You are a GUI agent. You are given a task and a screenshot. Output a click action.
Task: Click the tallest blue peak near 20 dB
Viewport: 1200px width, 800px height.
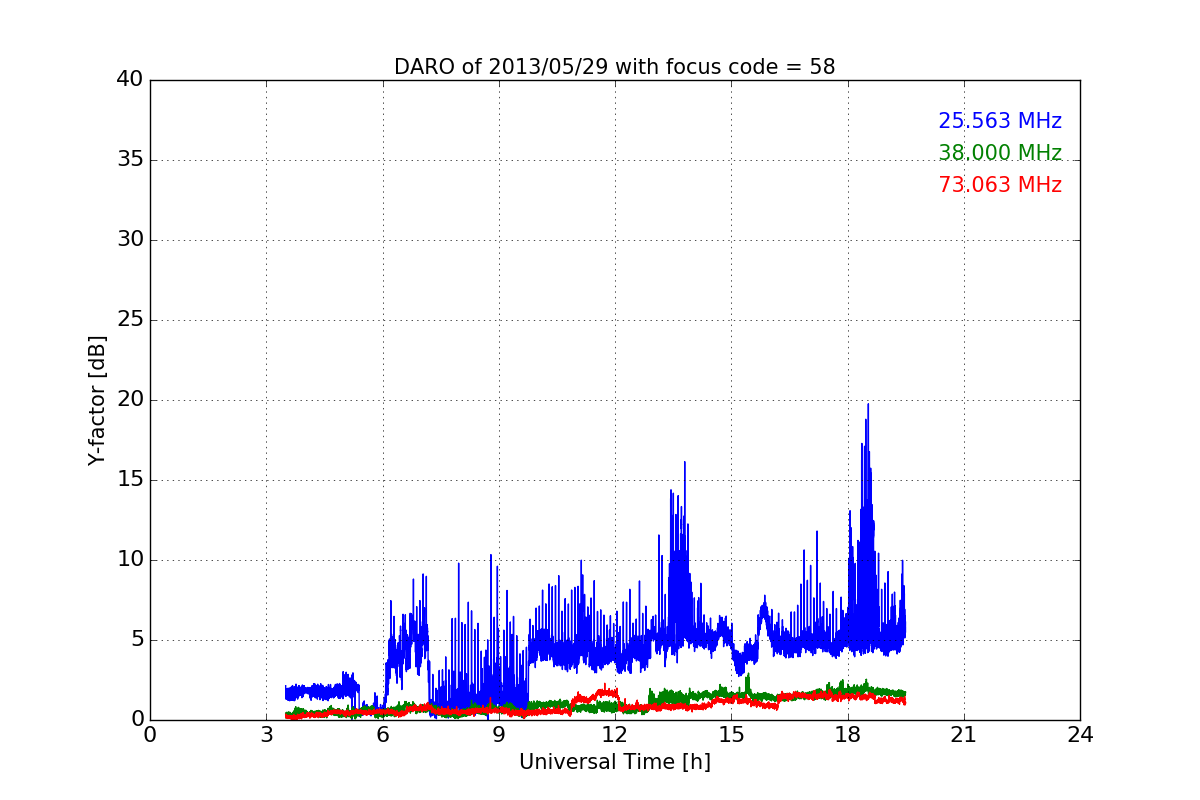(868, 406)
